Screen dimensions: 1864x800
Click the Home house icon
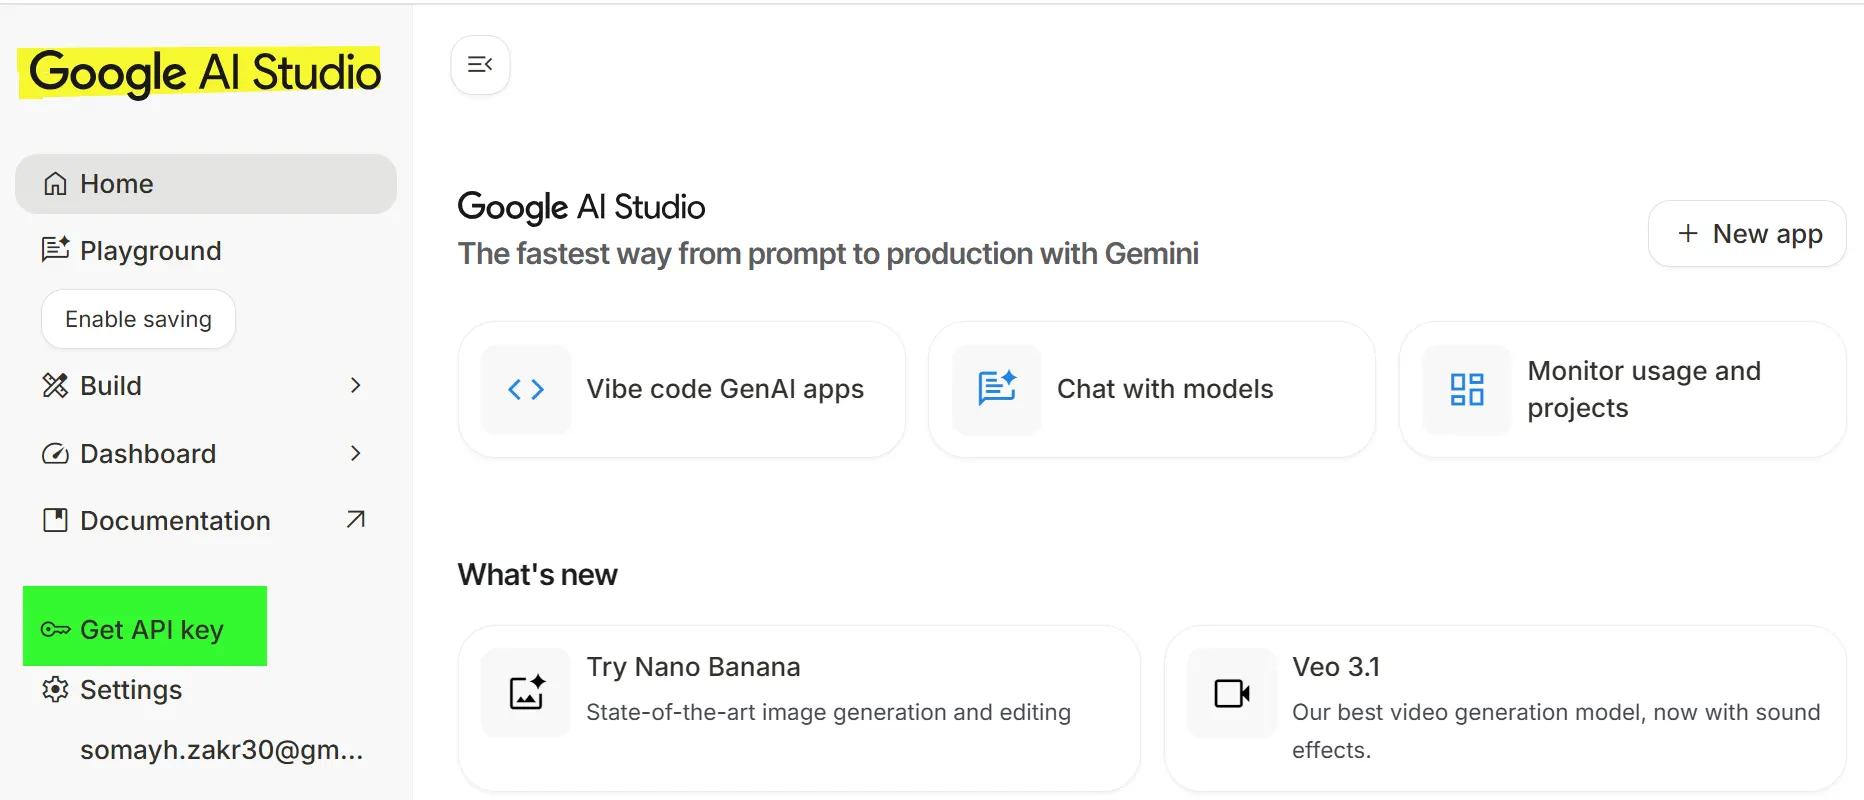[x=56, y=184]
